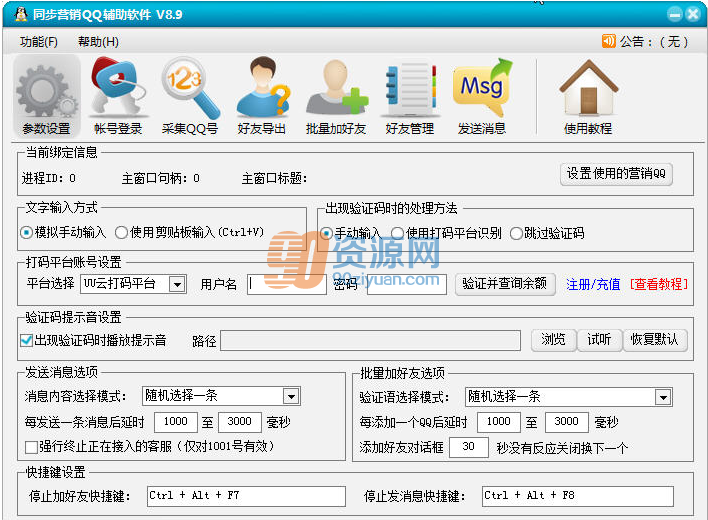Click message delay maximum field 3000
The width and height of the screenshot is (708, 520).
(240, 422)
